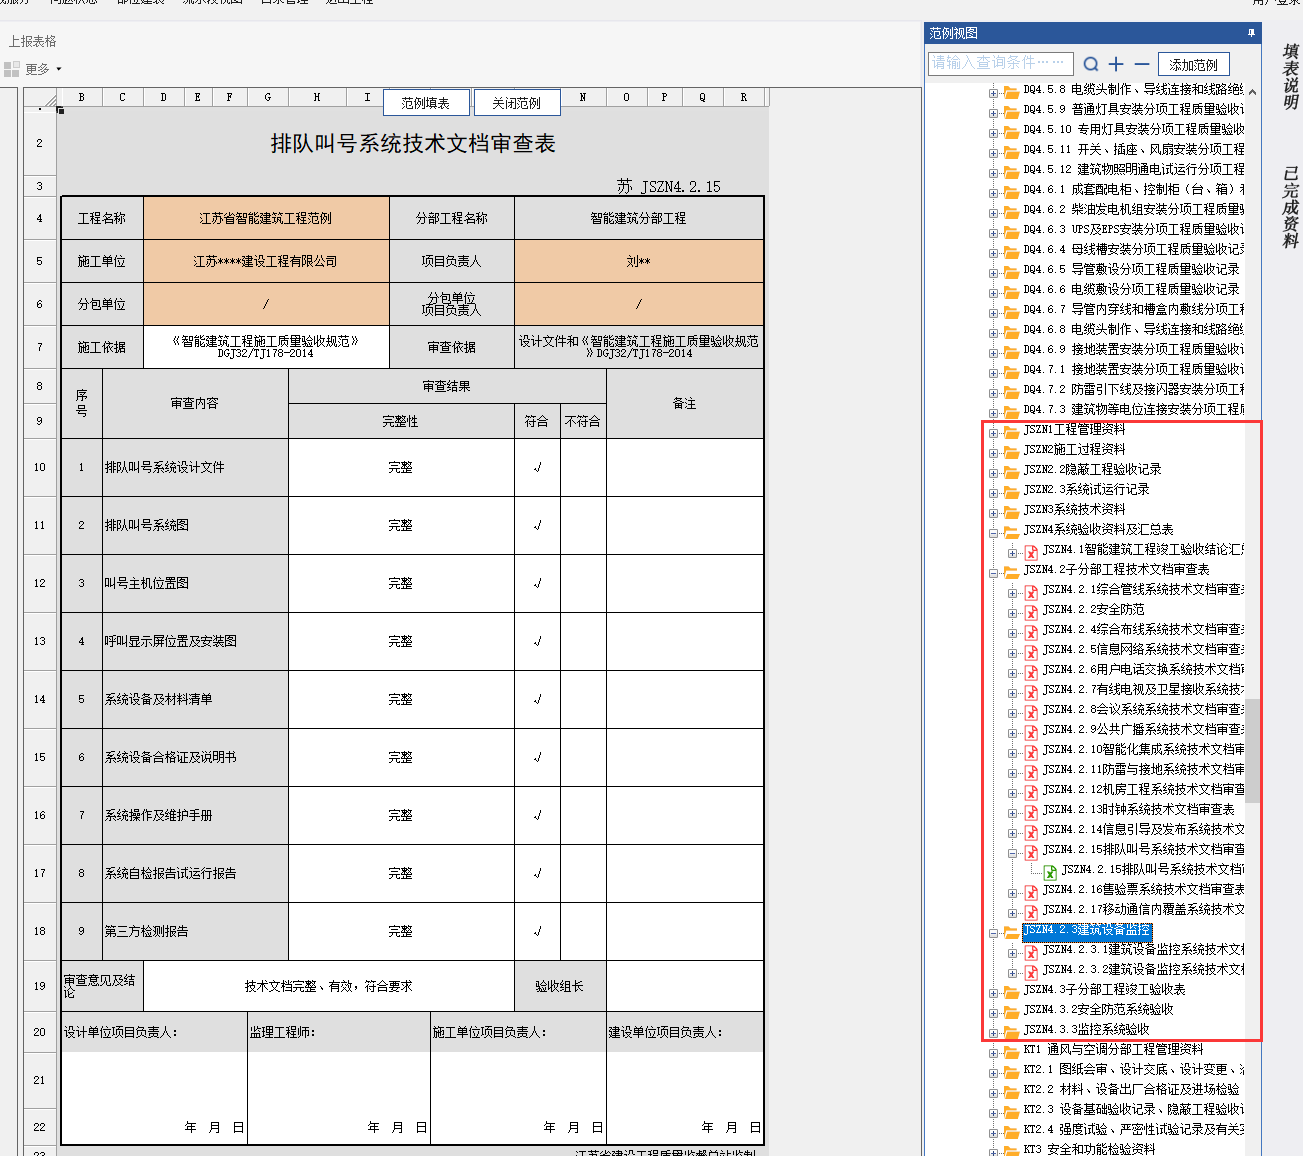Click the minus collapse-all icon beside search
Viewport: 1303px width, 1156px height.
click(x=1142, y=64)
